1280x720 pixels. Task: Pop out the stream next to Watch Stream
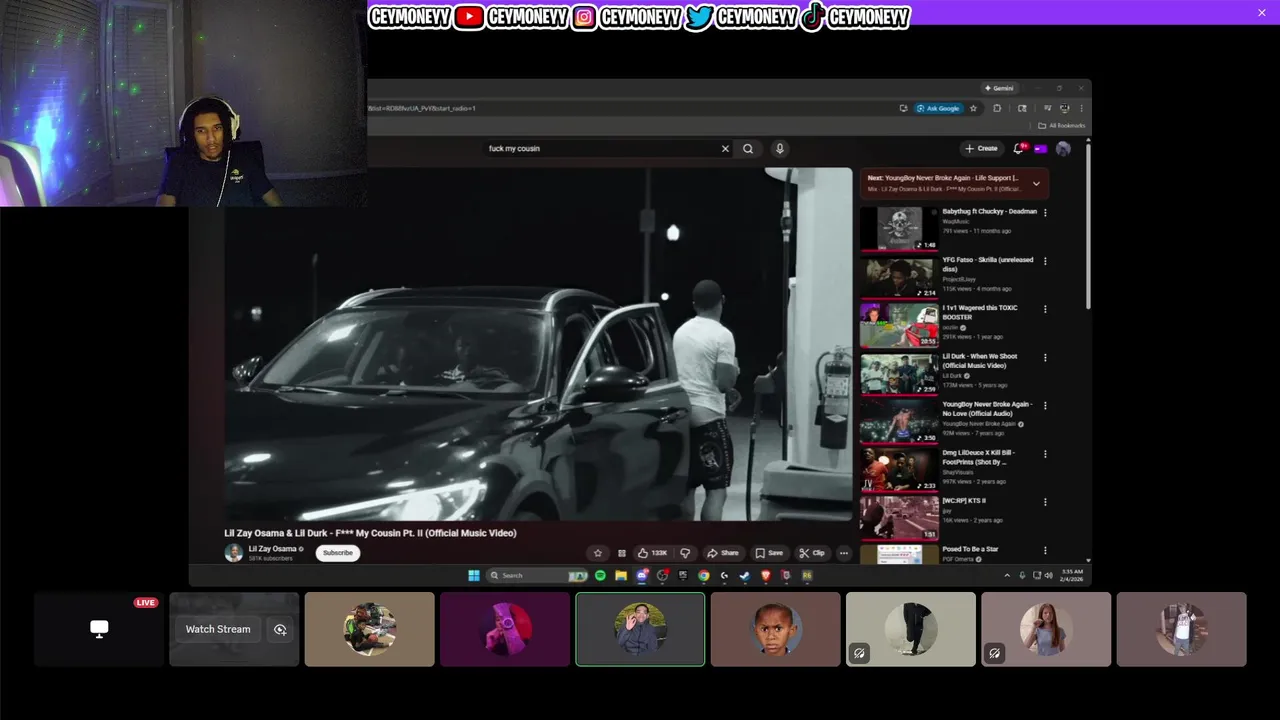click(x=280, y=629)
